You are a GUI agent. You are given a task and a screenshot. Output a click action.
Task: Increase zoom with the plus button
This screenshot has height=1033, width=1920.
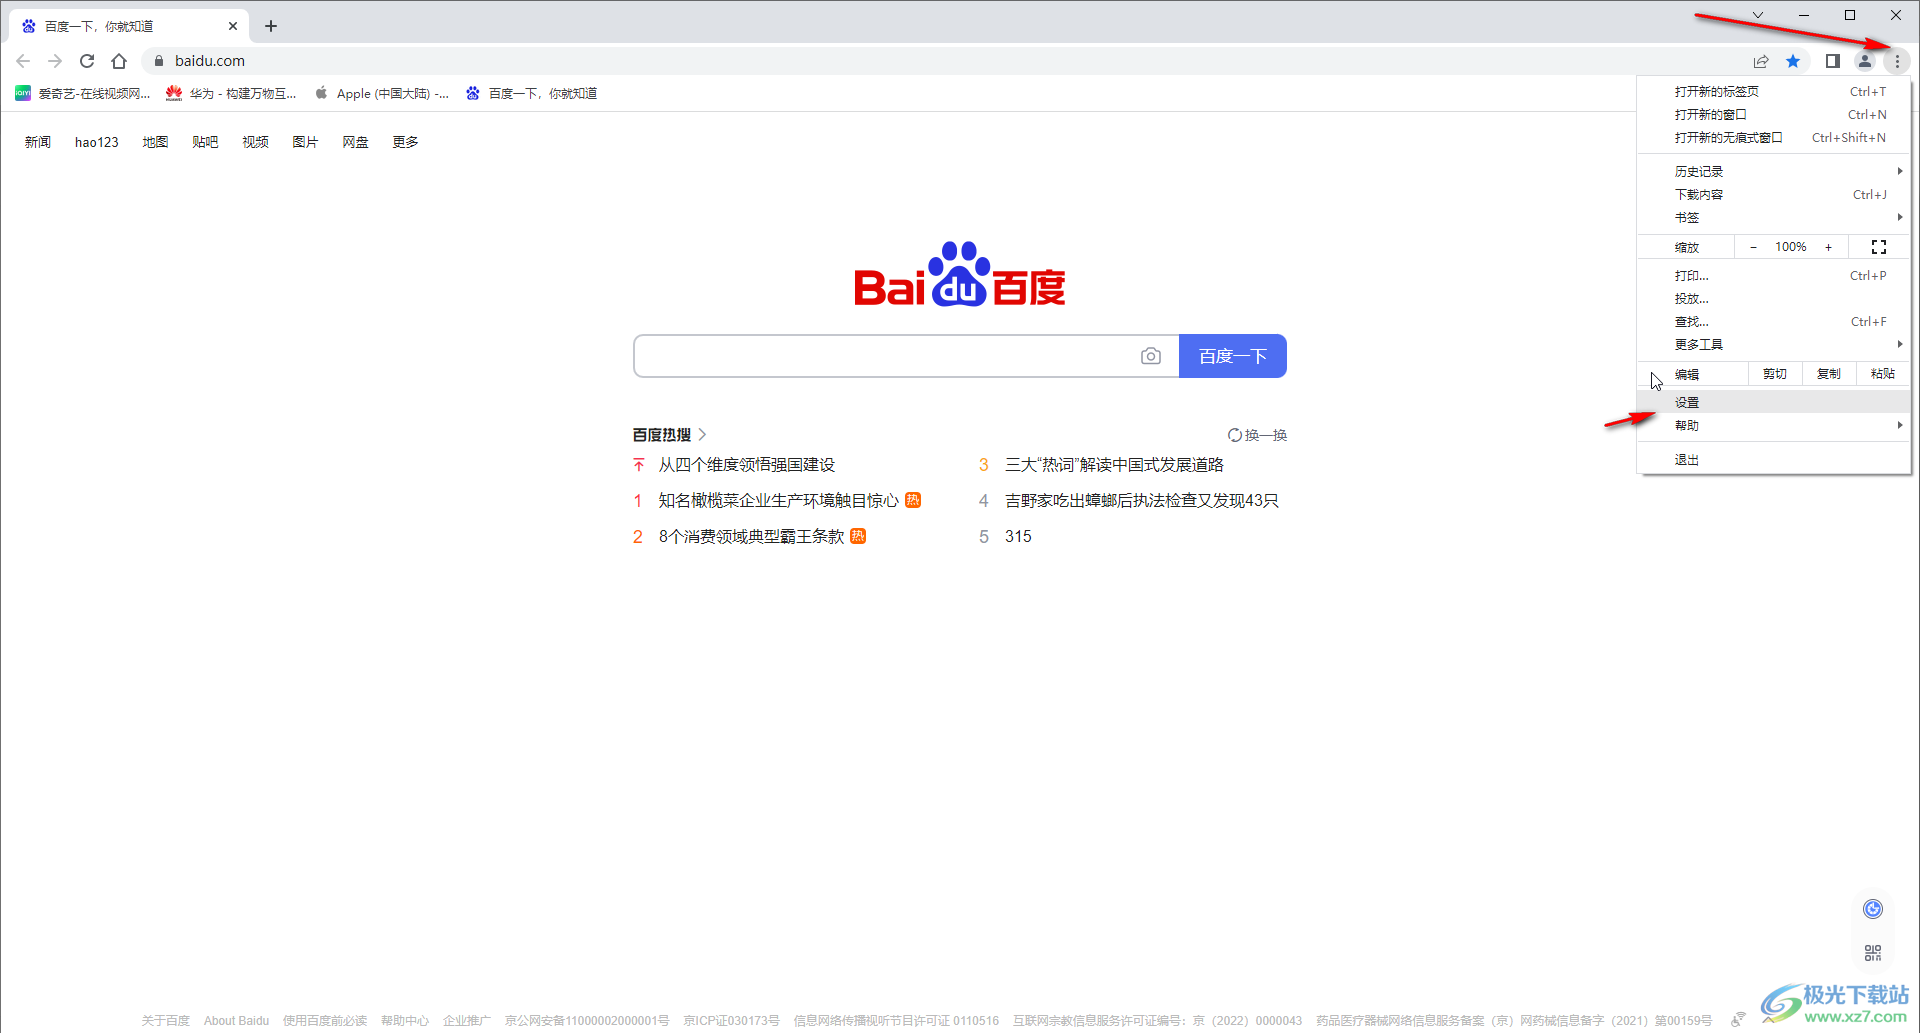[x=1829, y=247]
